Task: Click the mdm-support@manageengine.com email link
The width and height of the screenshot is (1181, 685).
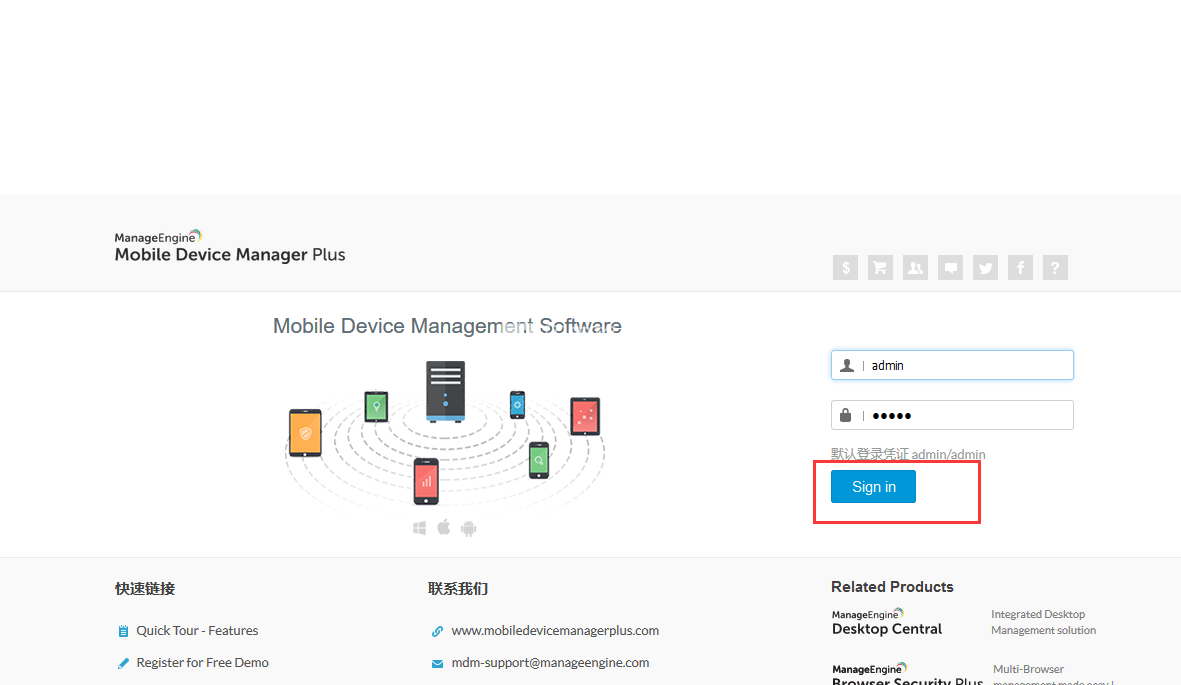Action: [551, 663]
